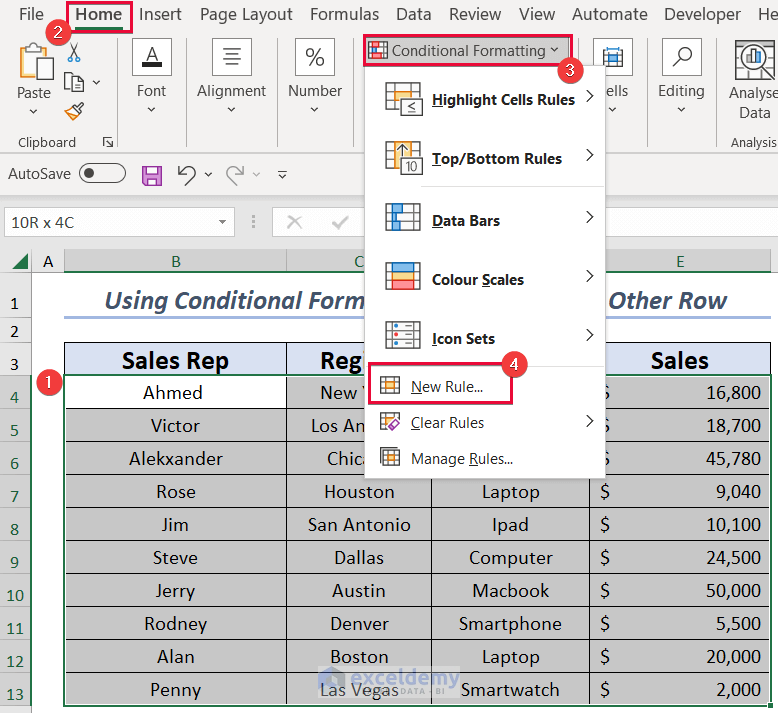Choose New Rule from the menu
The height and width of the screenshot is (713, 778).
pos(446,386)
